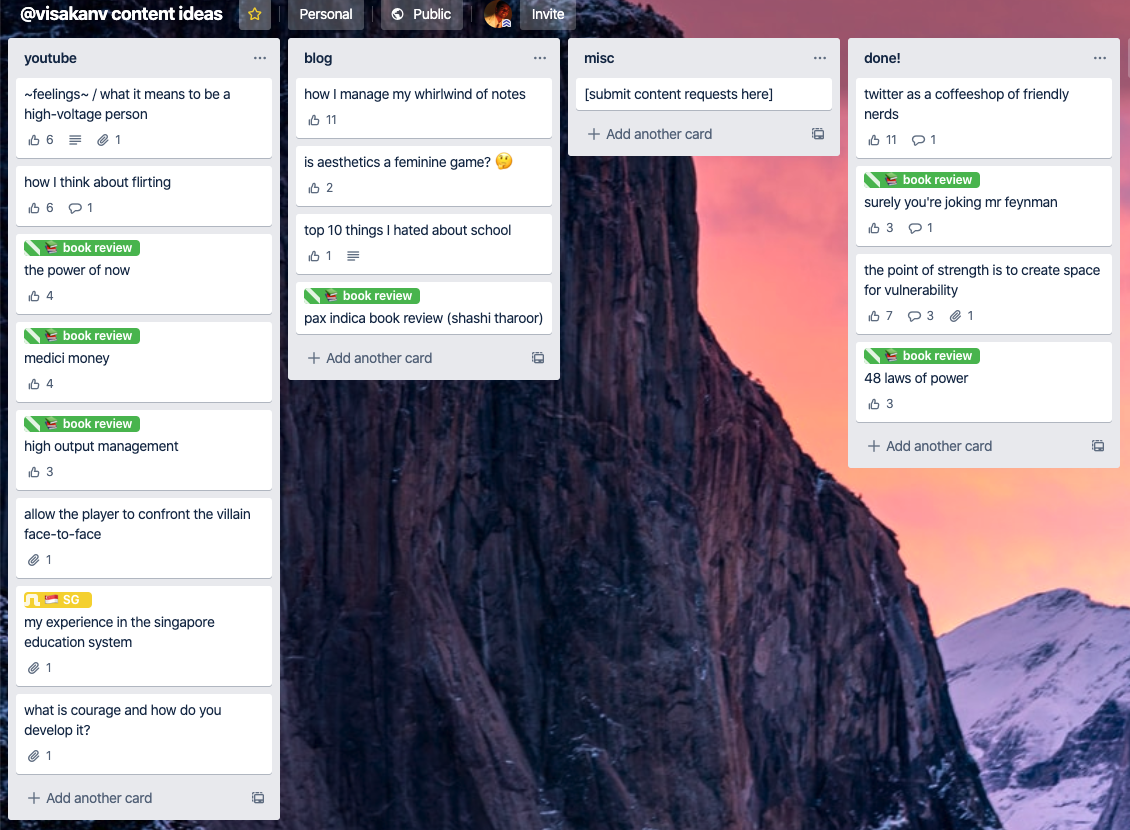Click the Personal team button
Image resolution: width=1130 pixels, height=830 pixels.
(326, 14)
